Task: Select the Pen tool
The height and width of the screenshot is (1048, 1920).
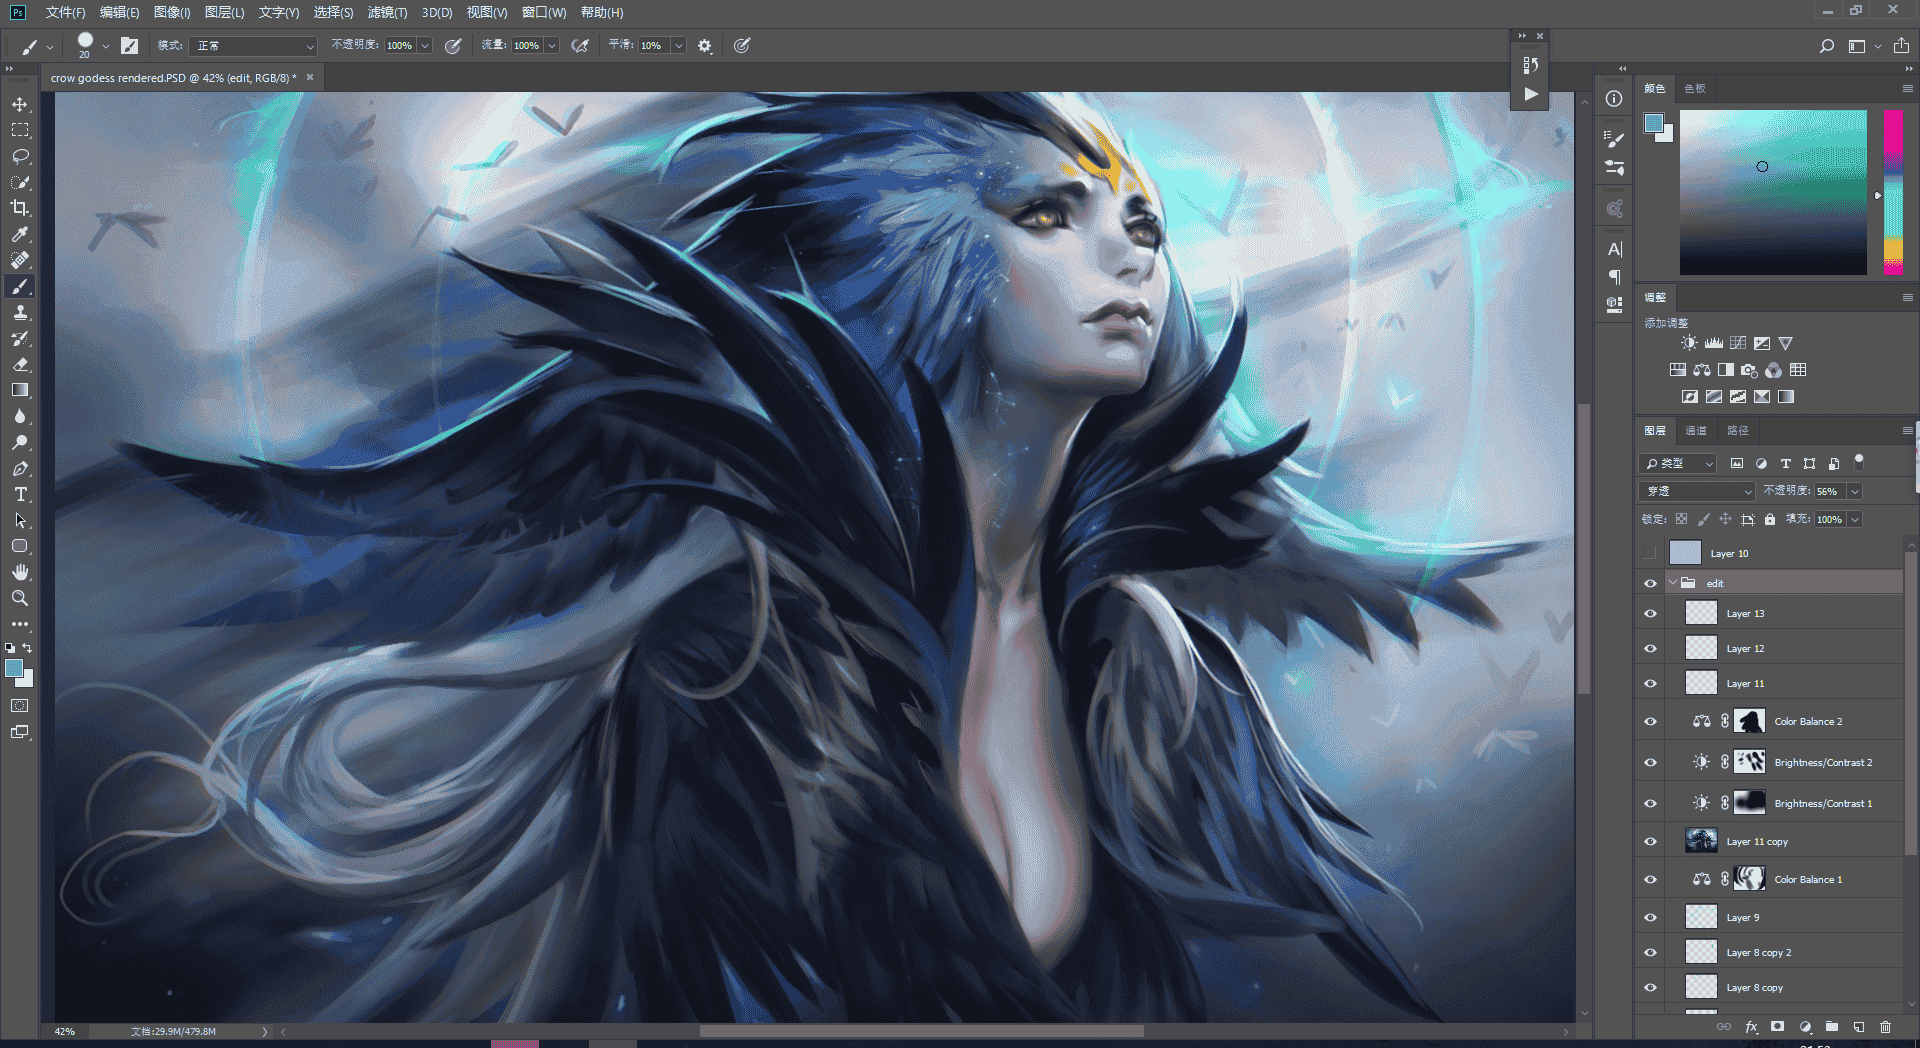Action: 20,468
